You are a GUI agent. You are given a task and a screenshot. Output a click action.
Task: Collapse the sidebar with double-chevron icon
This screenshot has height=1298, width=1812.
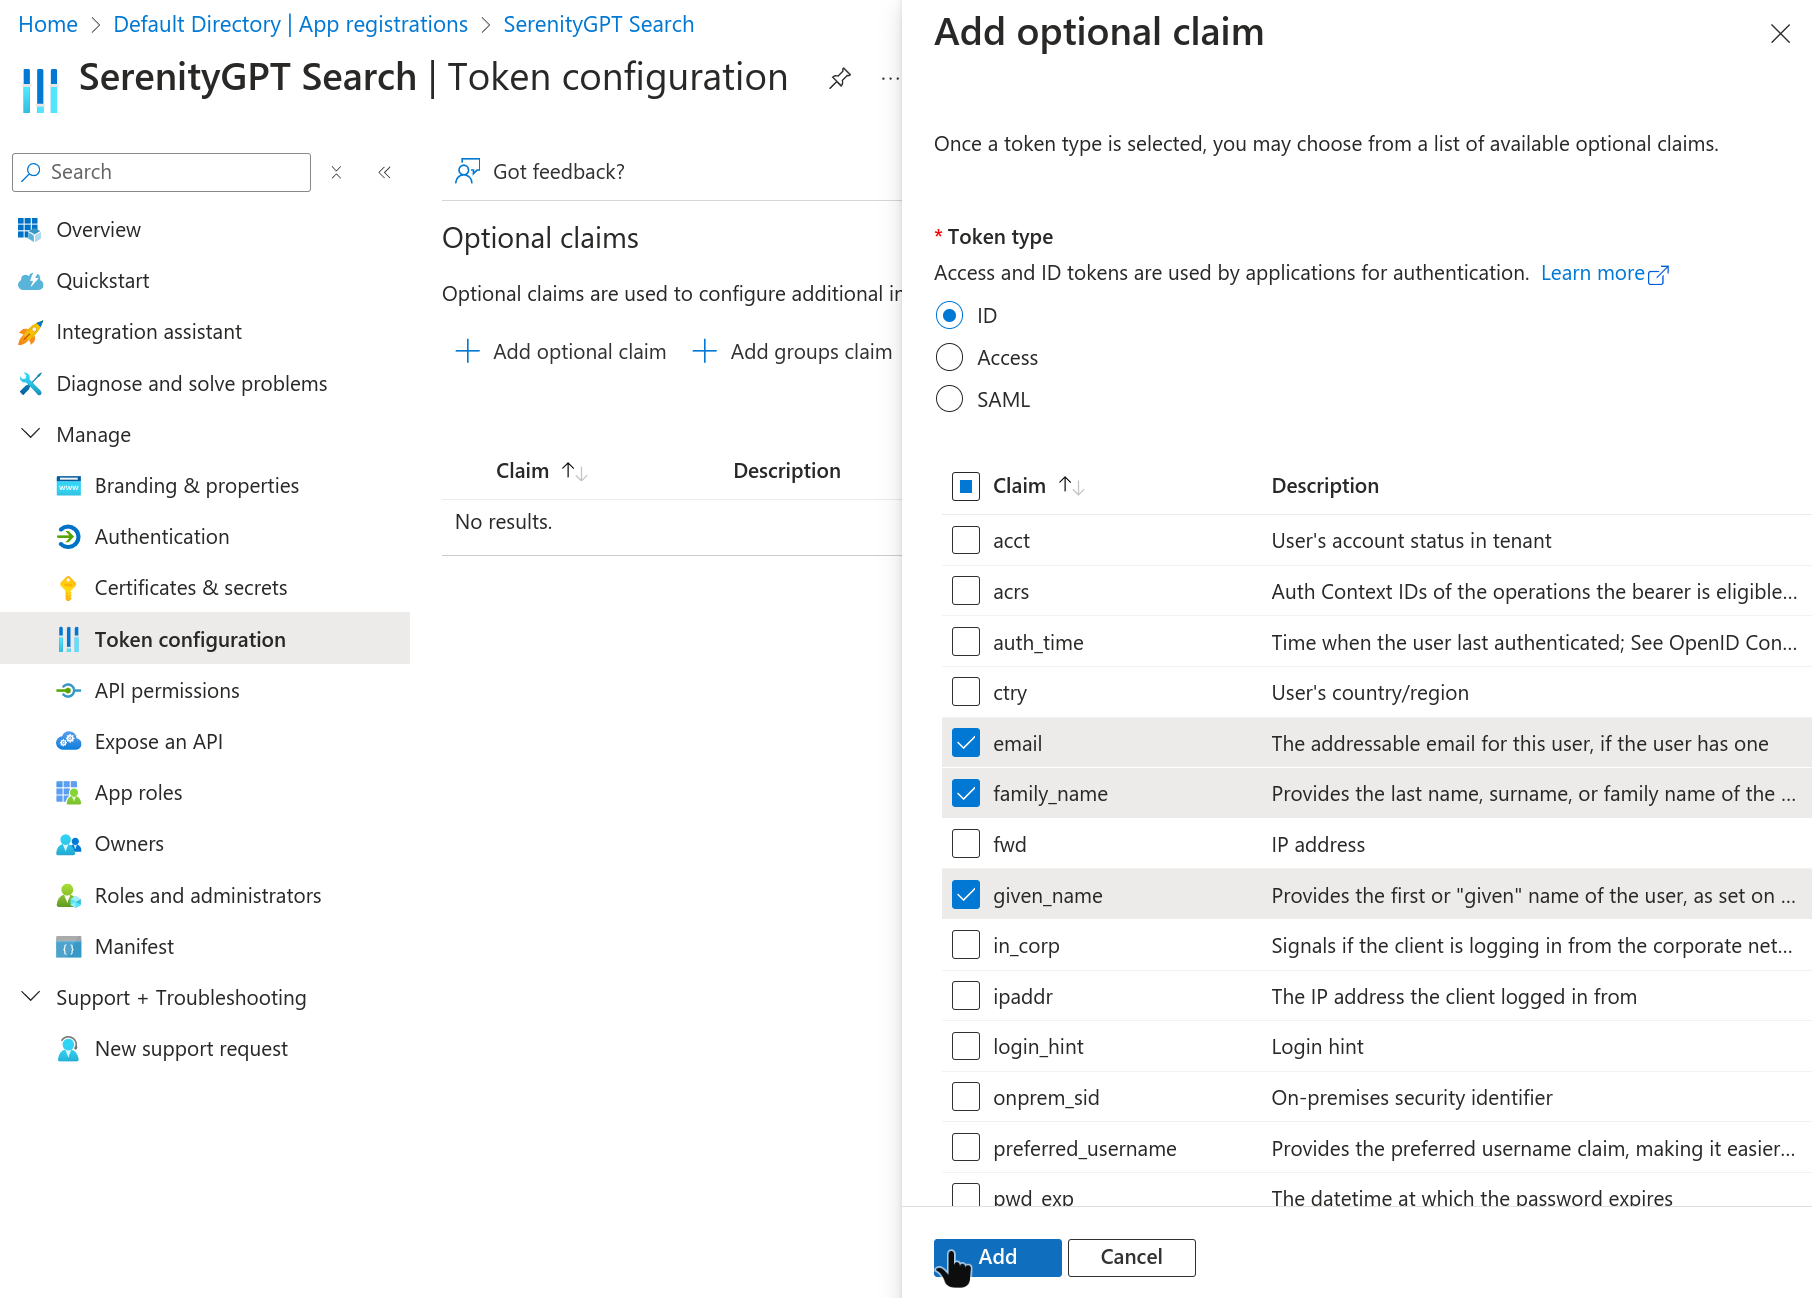pyautogui.click(x=384, y=172)
